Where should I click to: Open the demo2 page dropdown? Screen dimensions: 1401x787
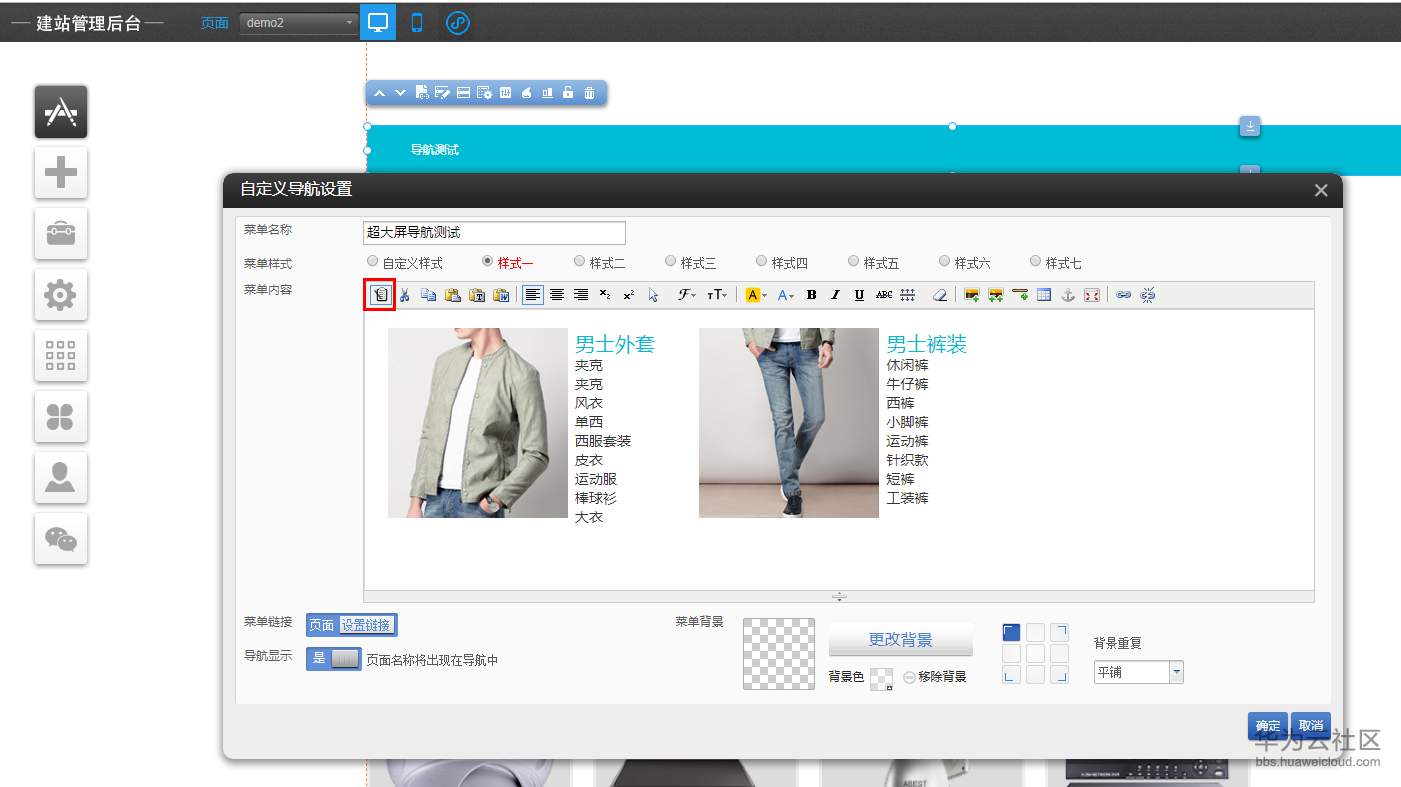point(299,22)
